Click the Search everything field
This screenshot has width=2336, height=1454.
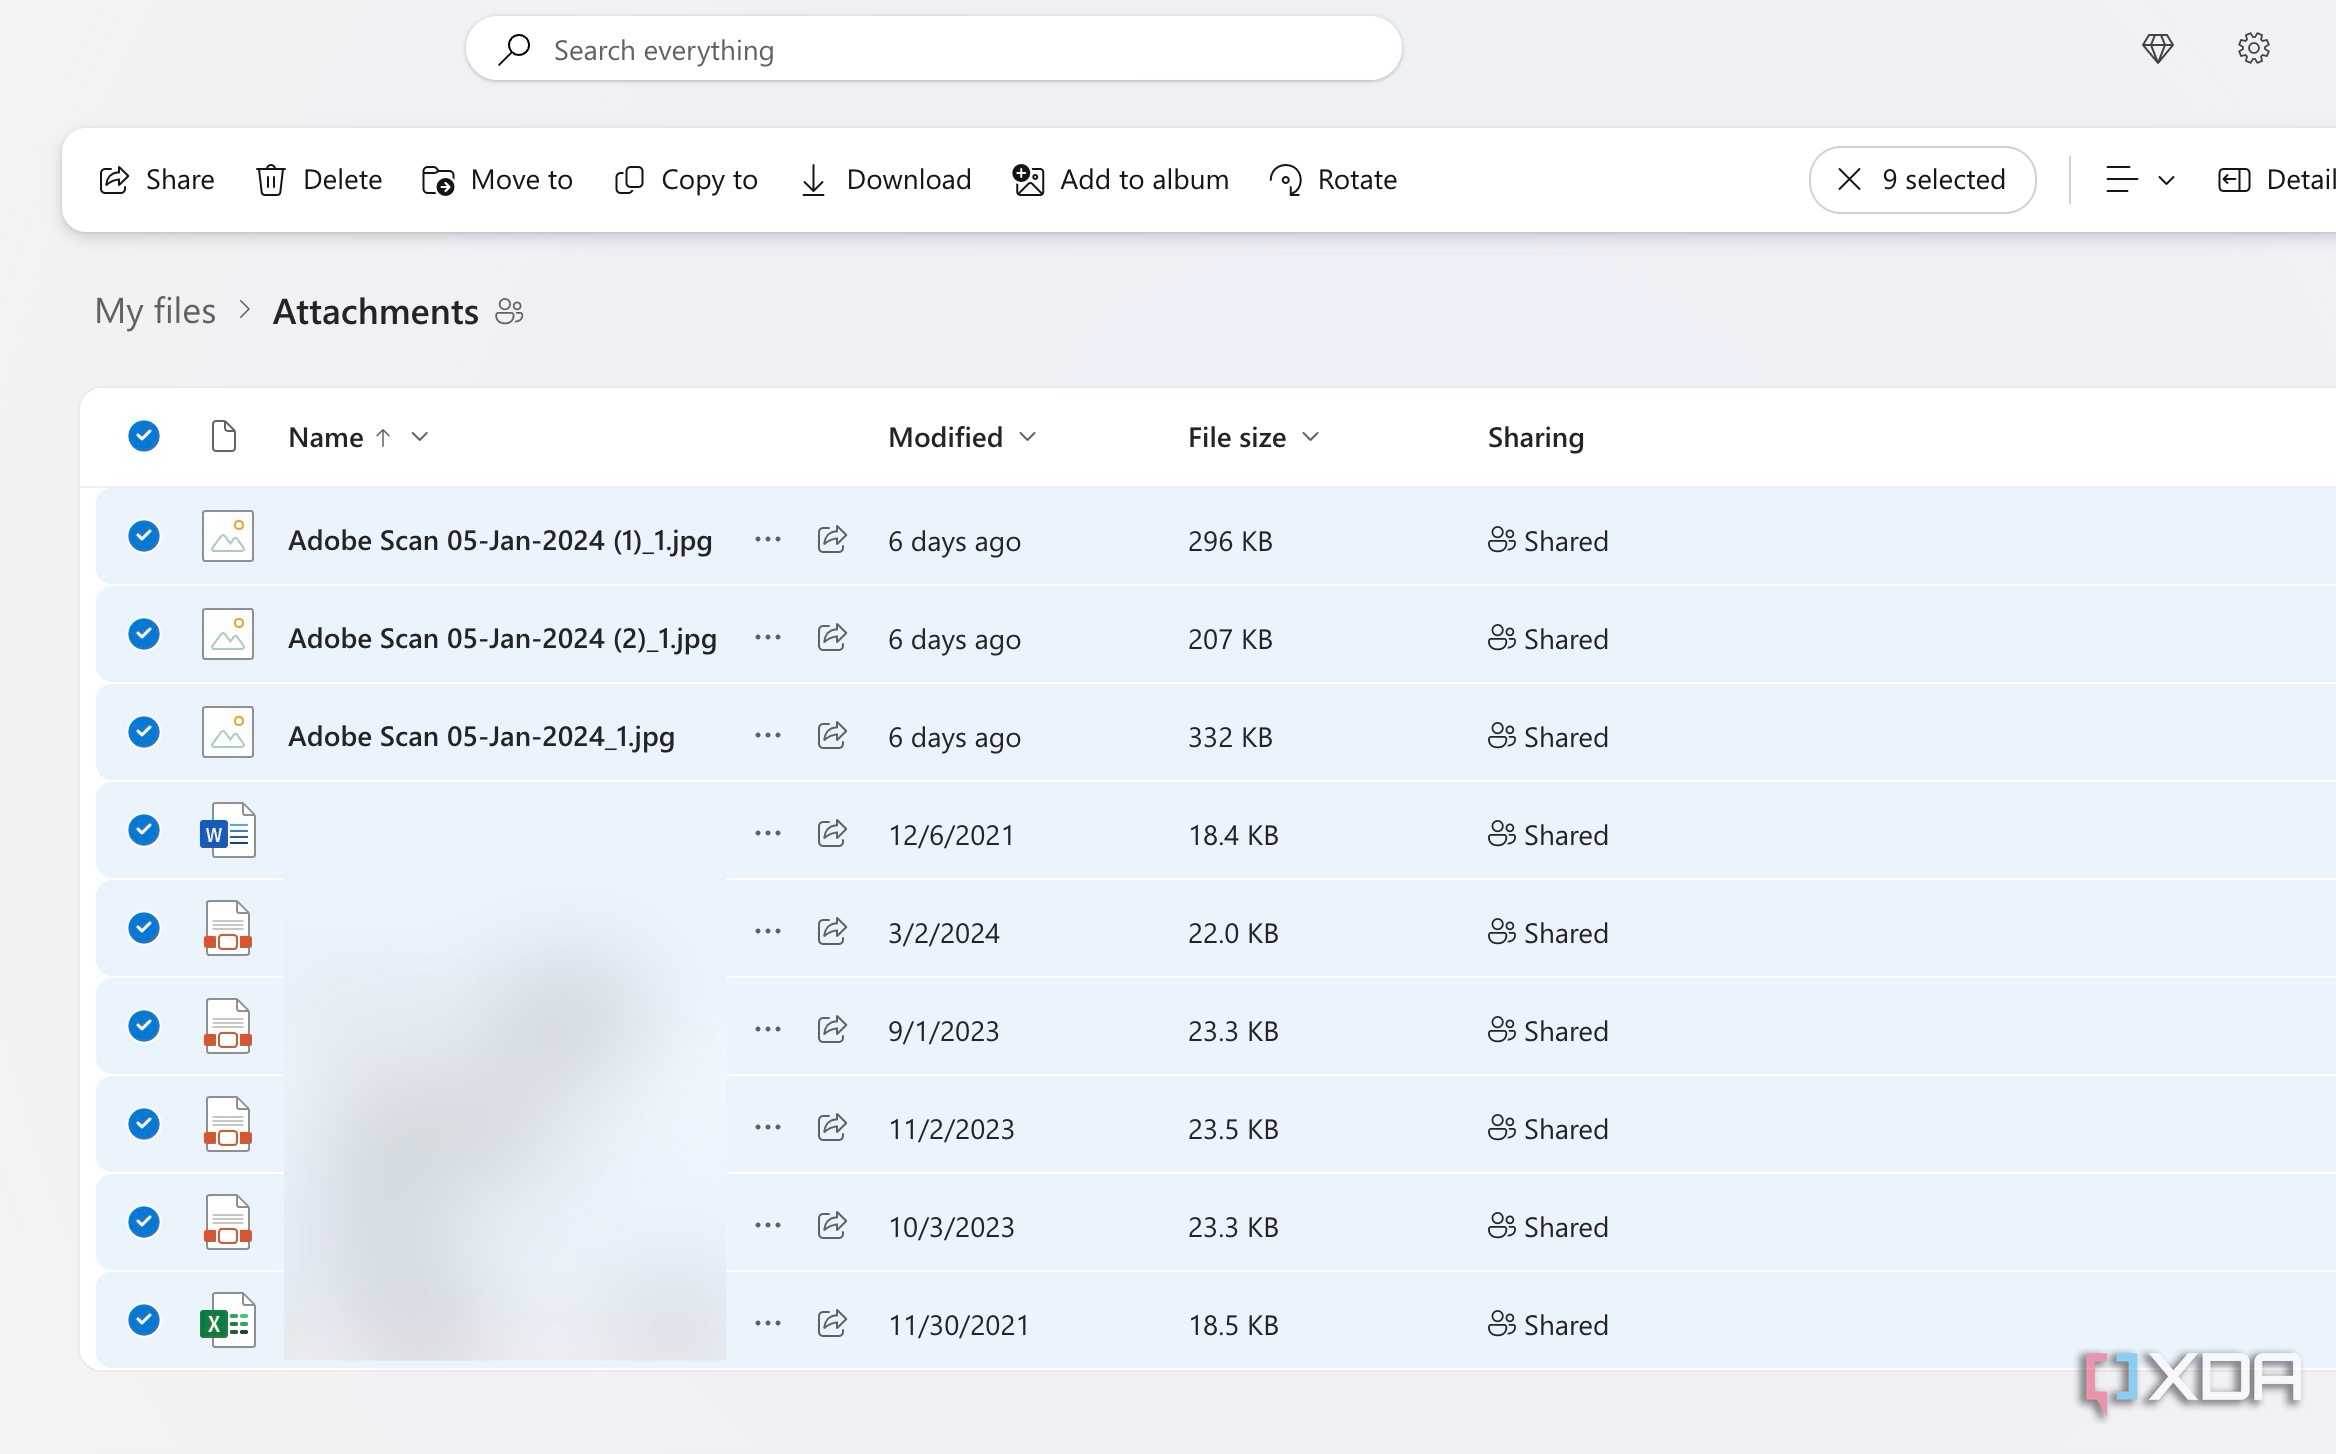[x=933, y=49]
